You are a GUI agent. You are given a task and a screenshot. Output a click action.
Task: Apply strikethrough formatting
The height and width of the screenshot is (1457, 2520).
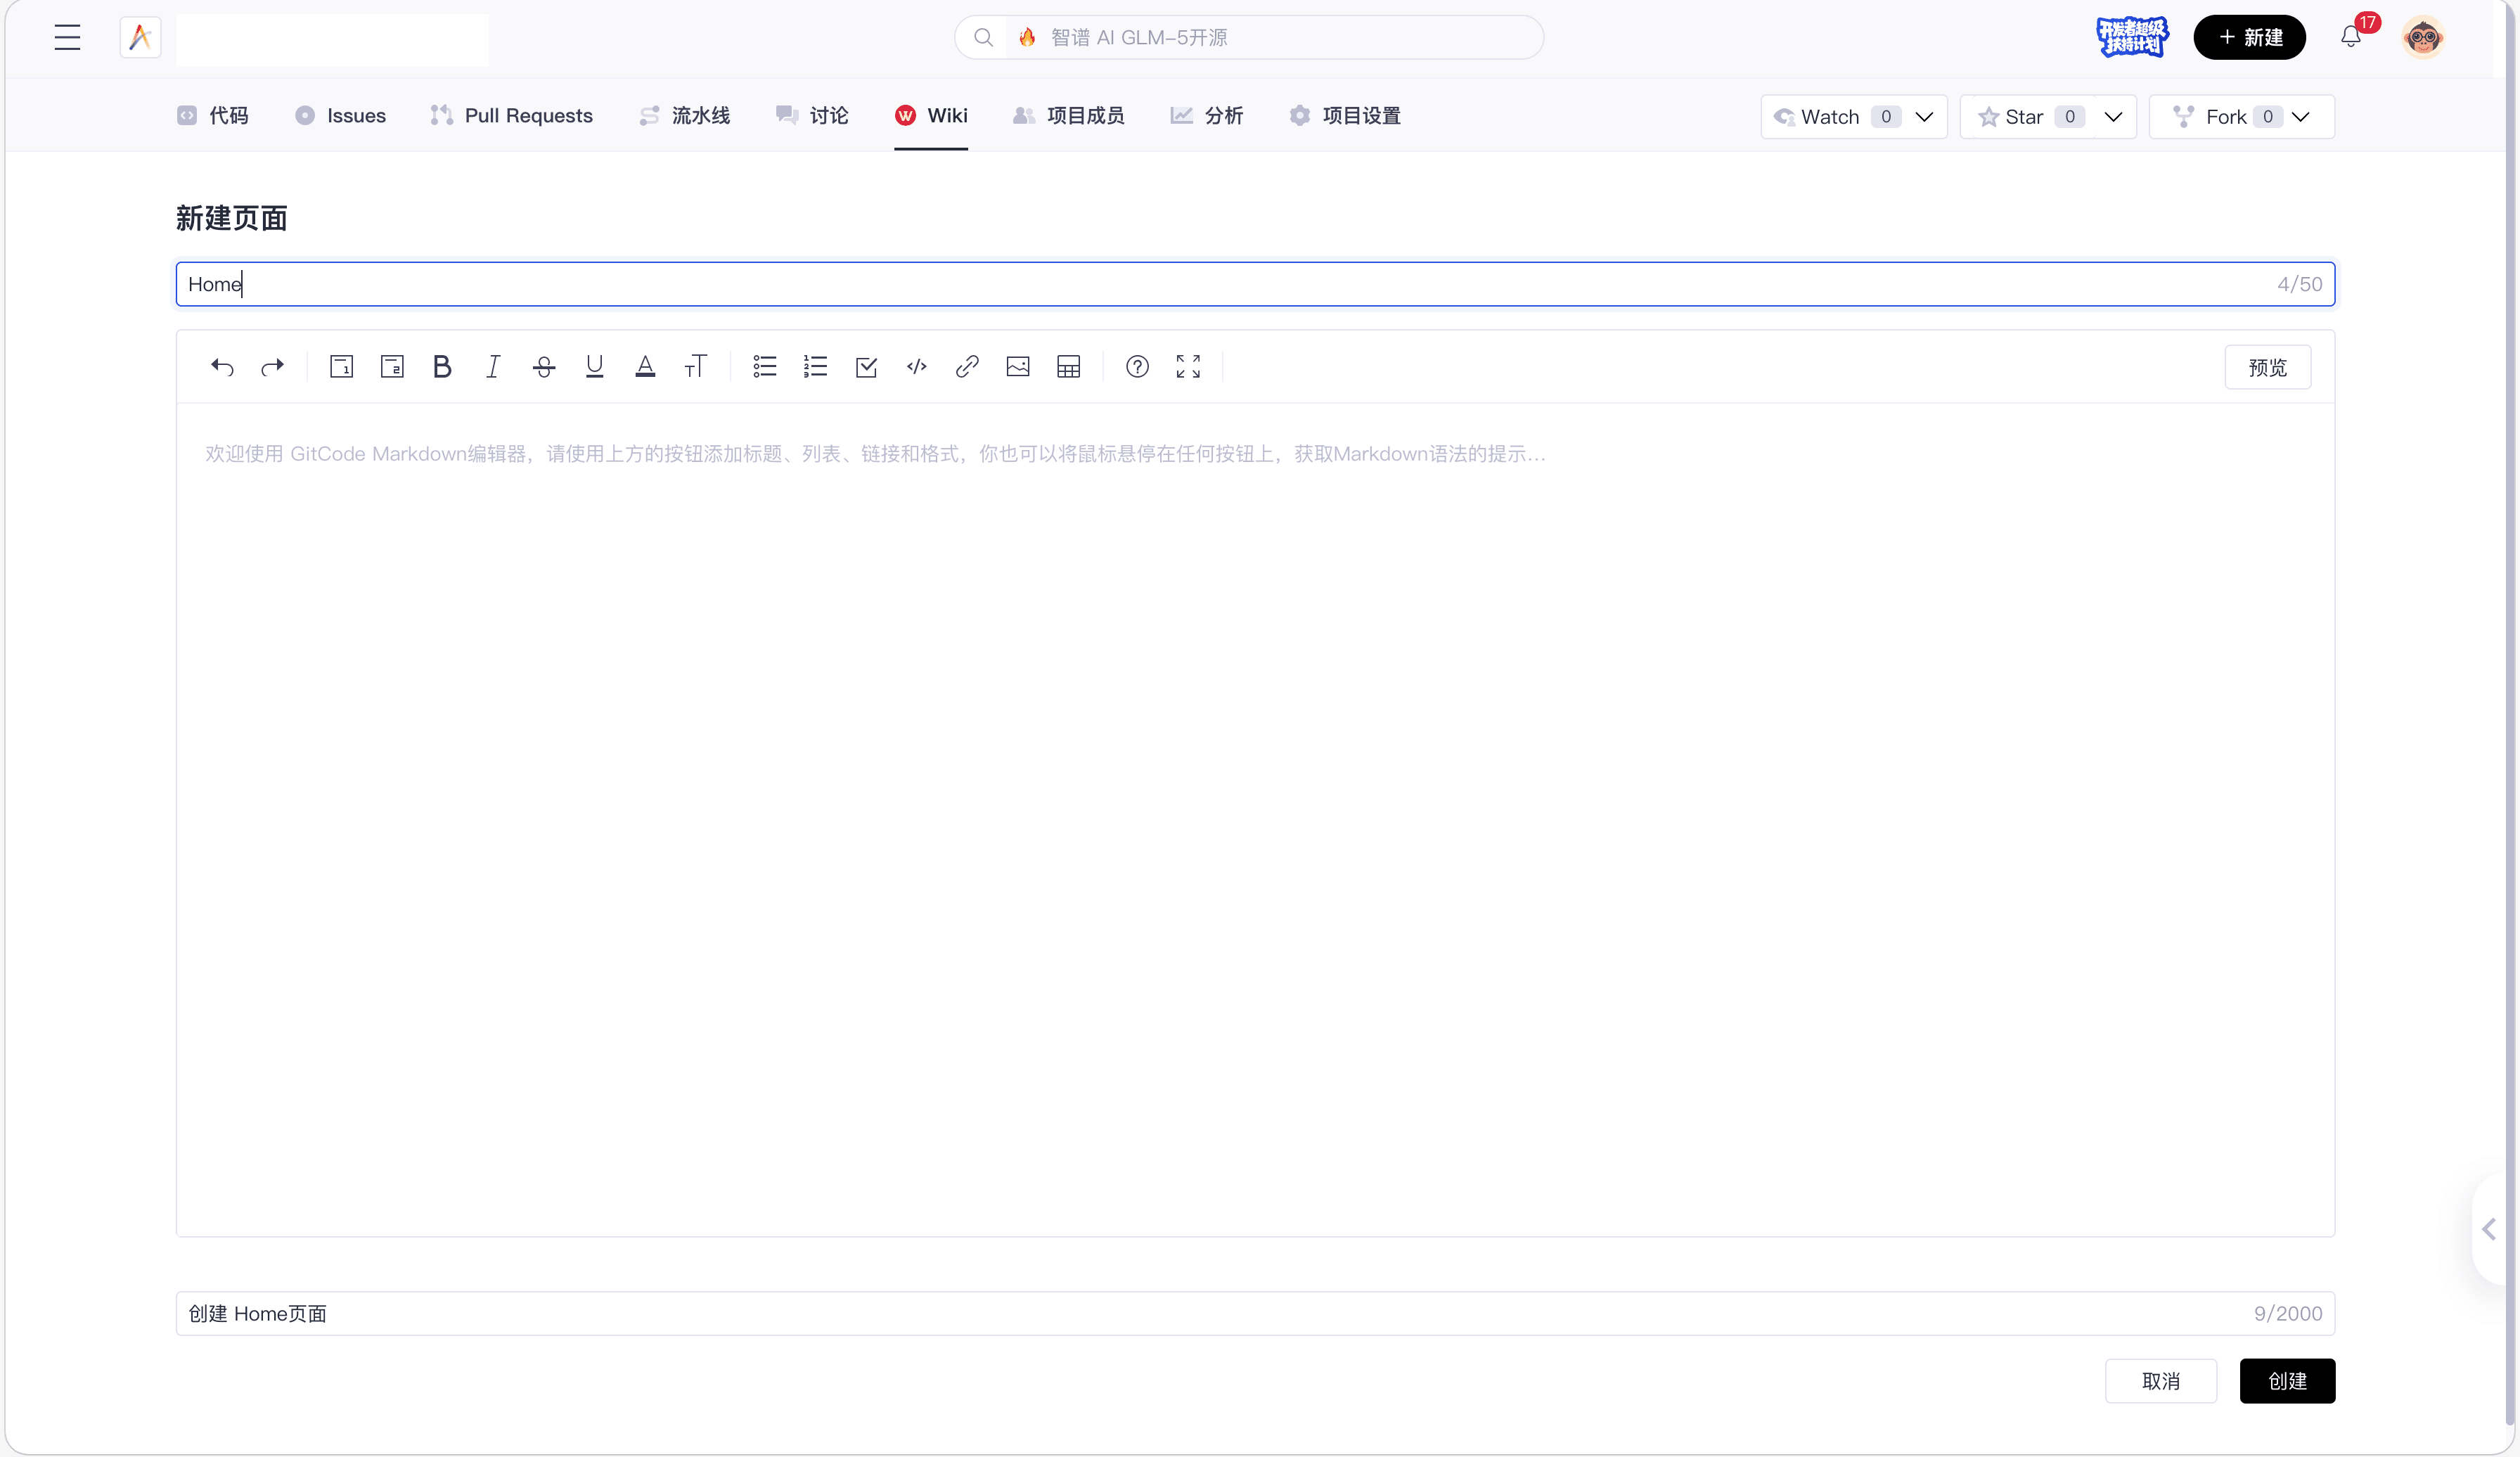click(544, 367)
